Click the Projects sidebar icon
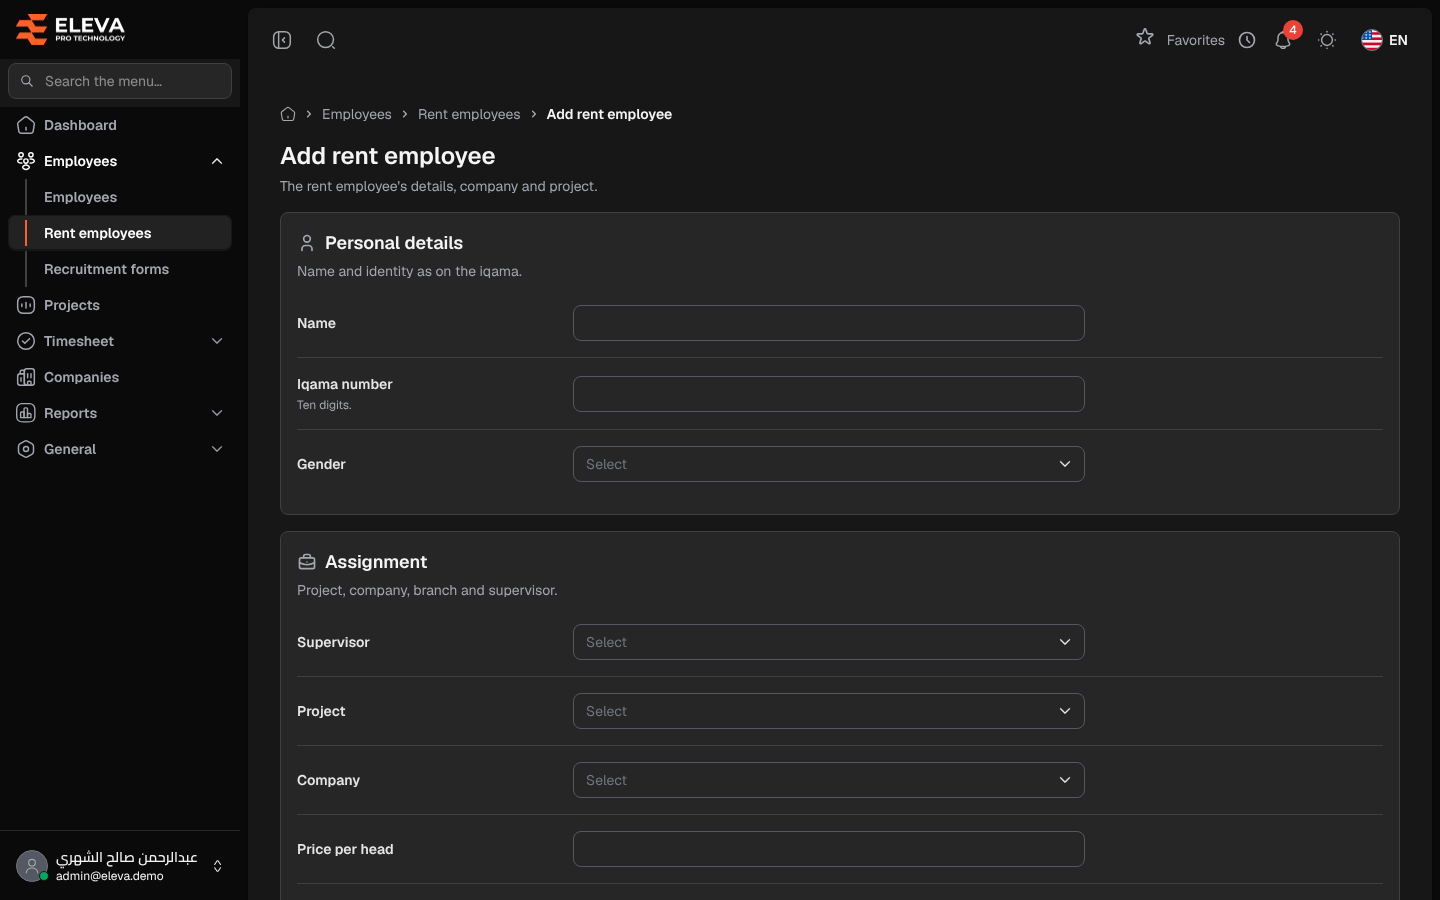Screen dimensions: 1440x900 [x=26, y=305]
